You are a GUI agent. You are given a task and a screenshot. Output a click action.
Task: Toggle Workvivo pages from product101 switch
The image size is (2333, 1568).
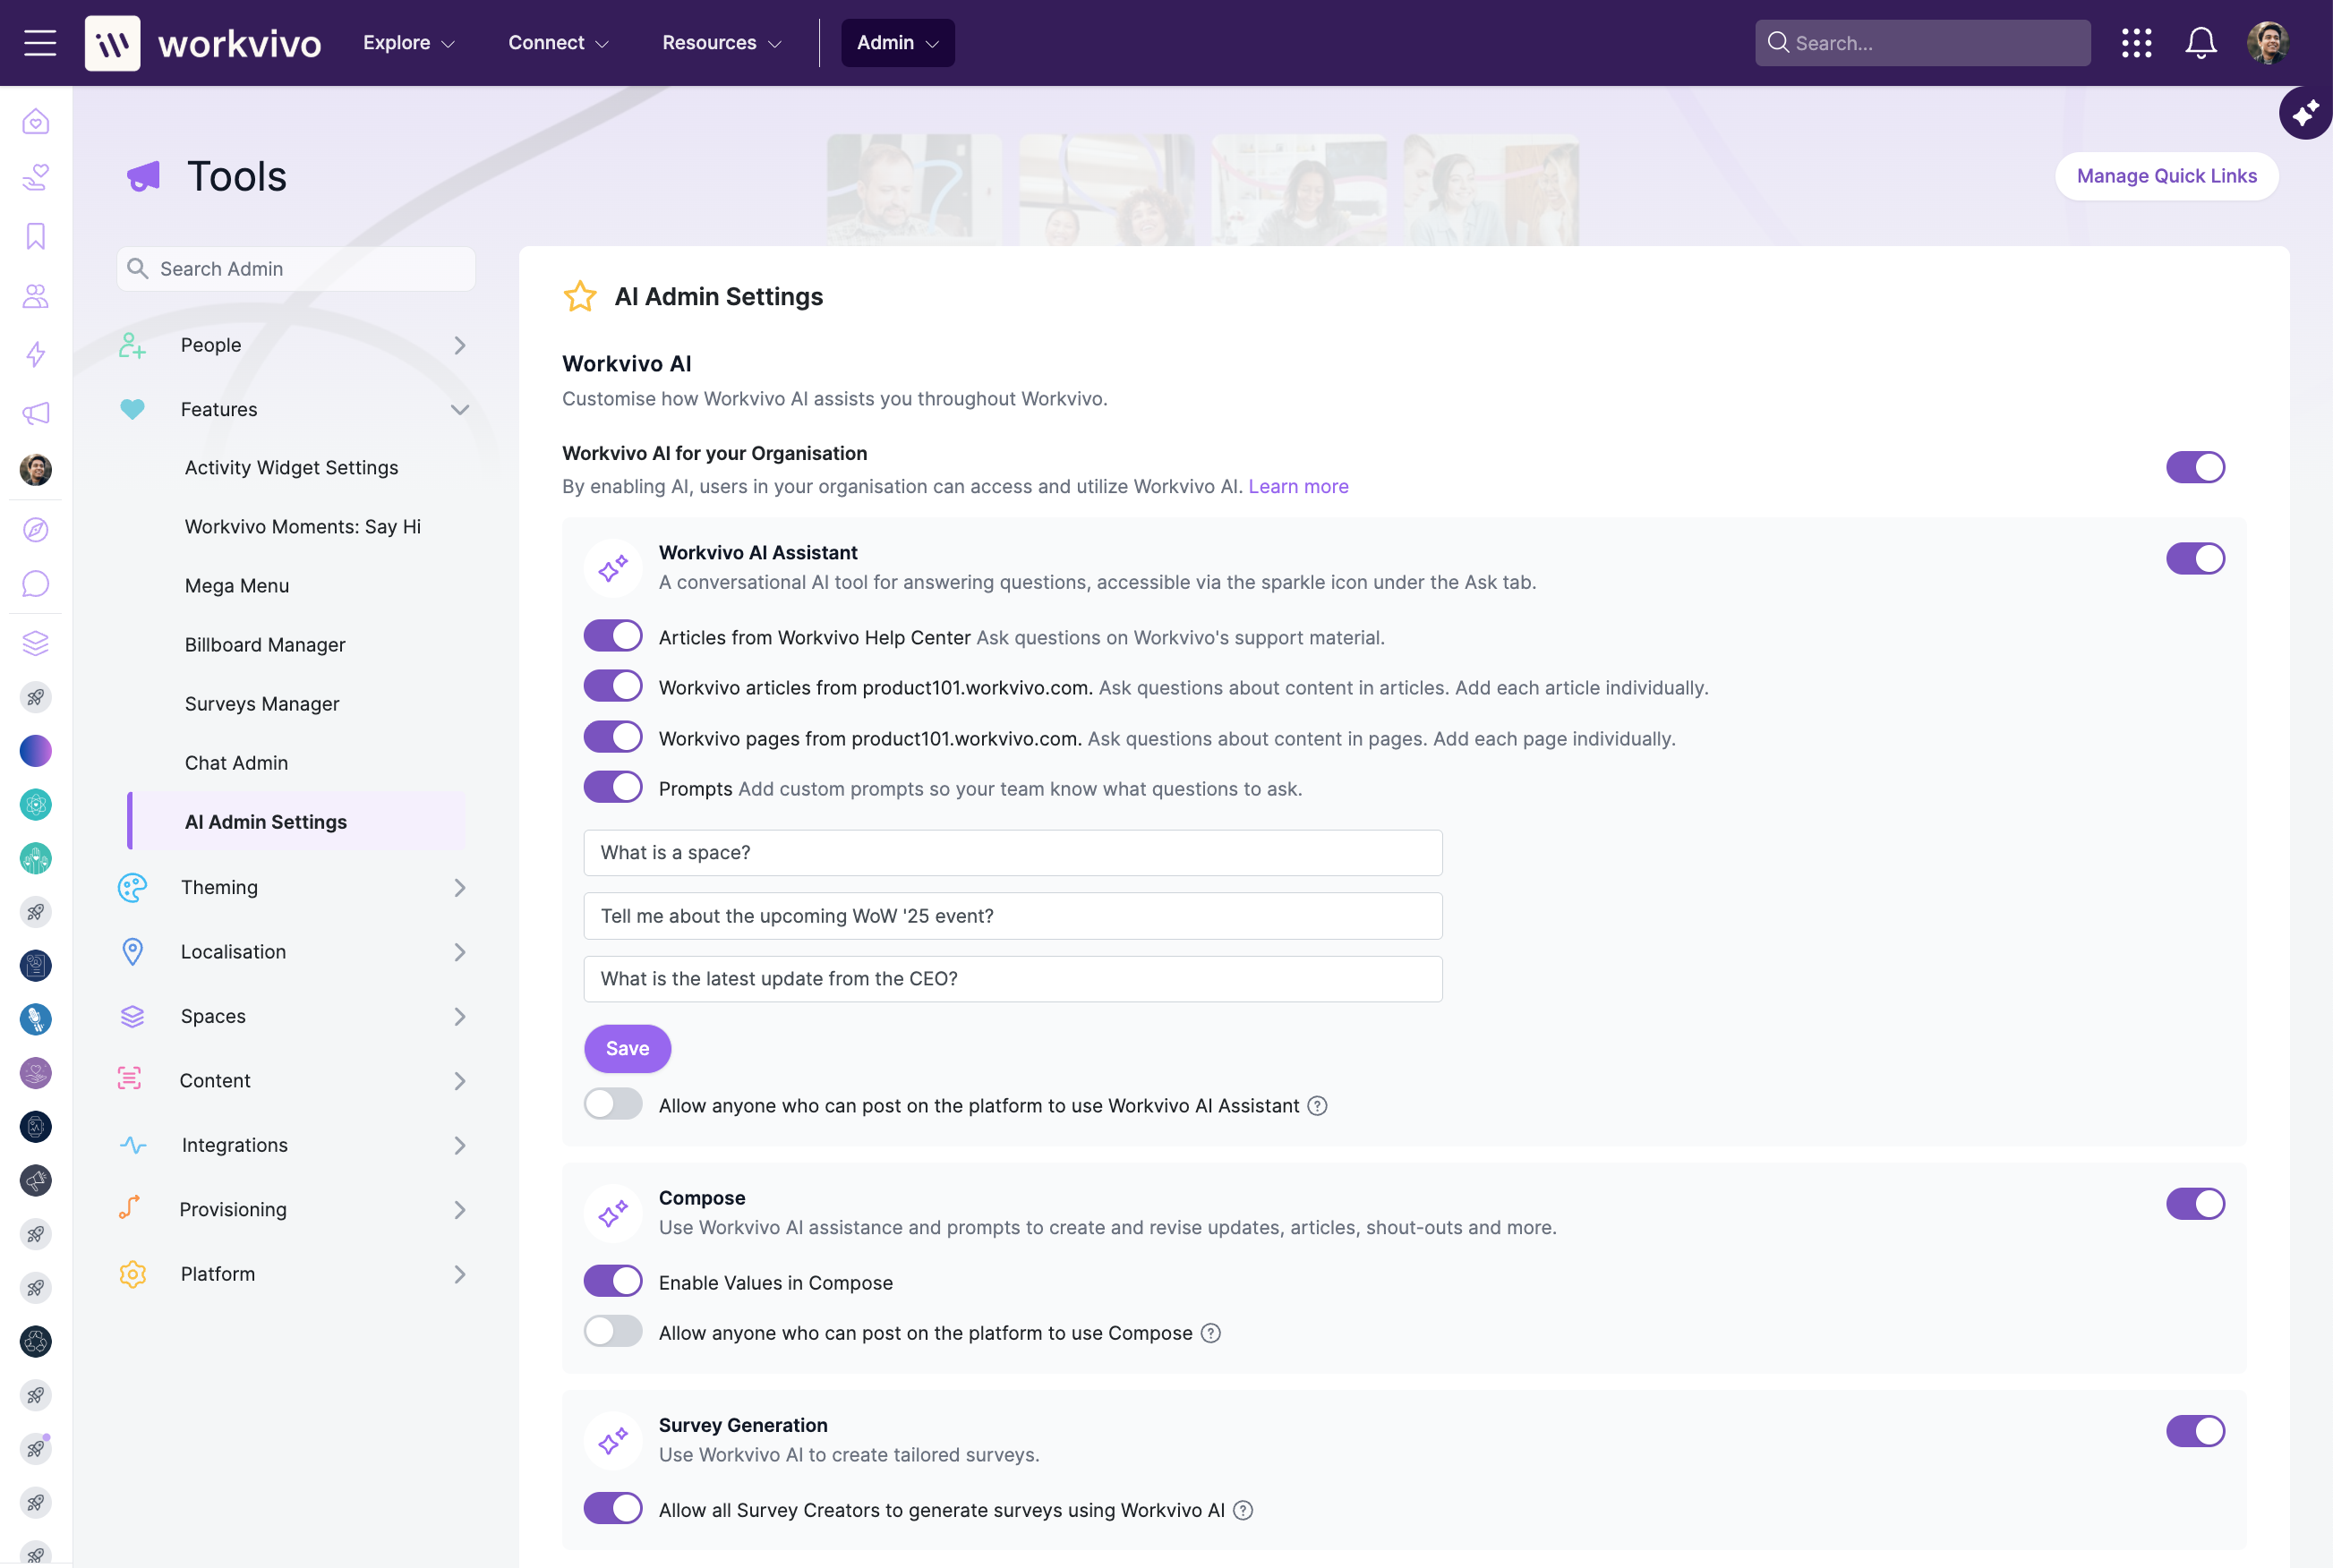(613, 737)
